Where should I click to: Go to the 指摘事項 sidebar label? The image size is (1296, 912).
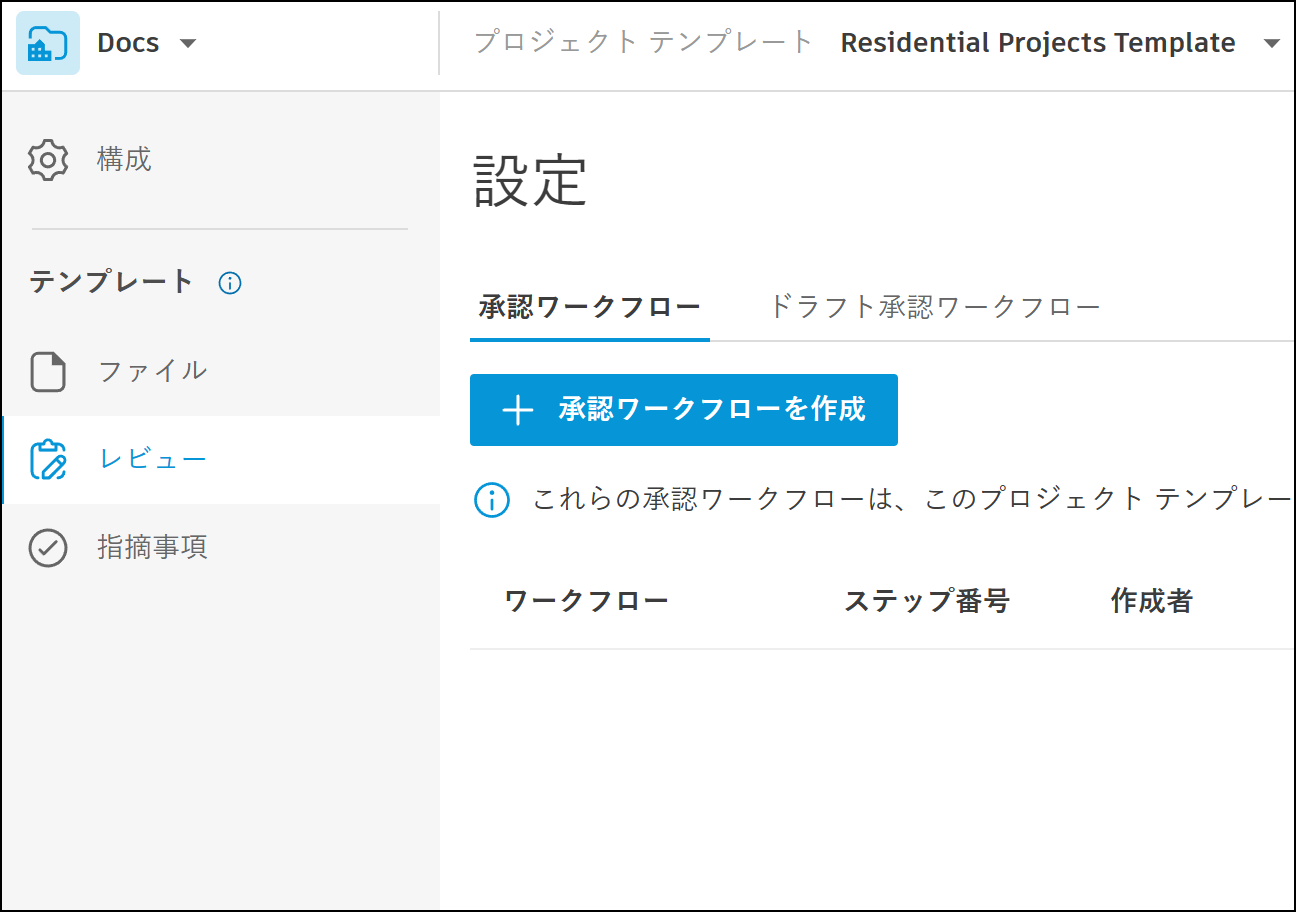coord(152,548)
